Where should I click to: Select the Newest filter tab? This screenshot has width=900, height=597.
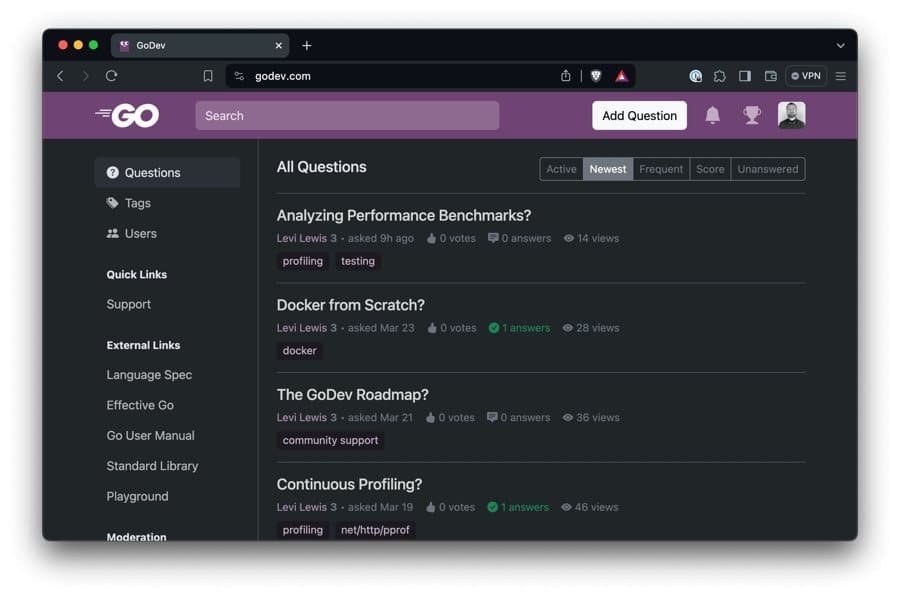pyautogui.click(x=608, y=169)
